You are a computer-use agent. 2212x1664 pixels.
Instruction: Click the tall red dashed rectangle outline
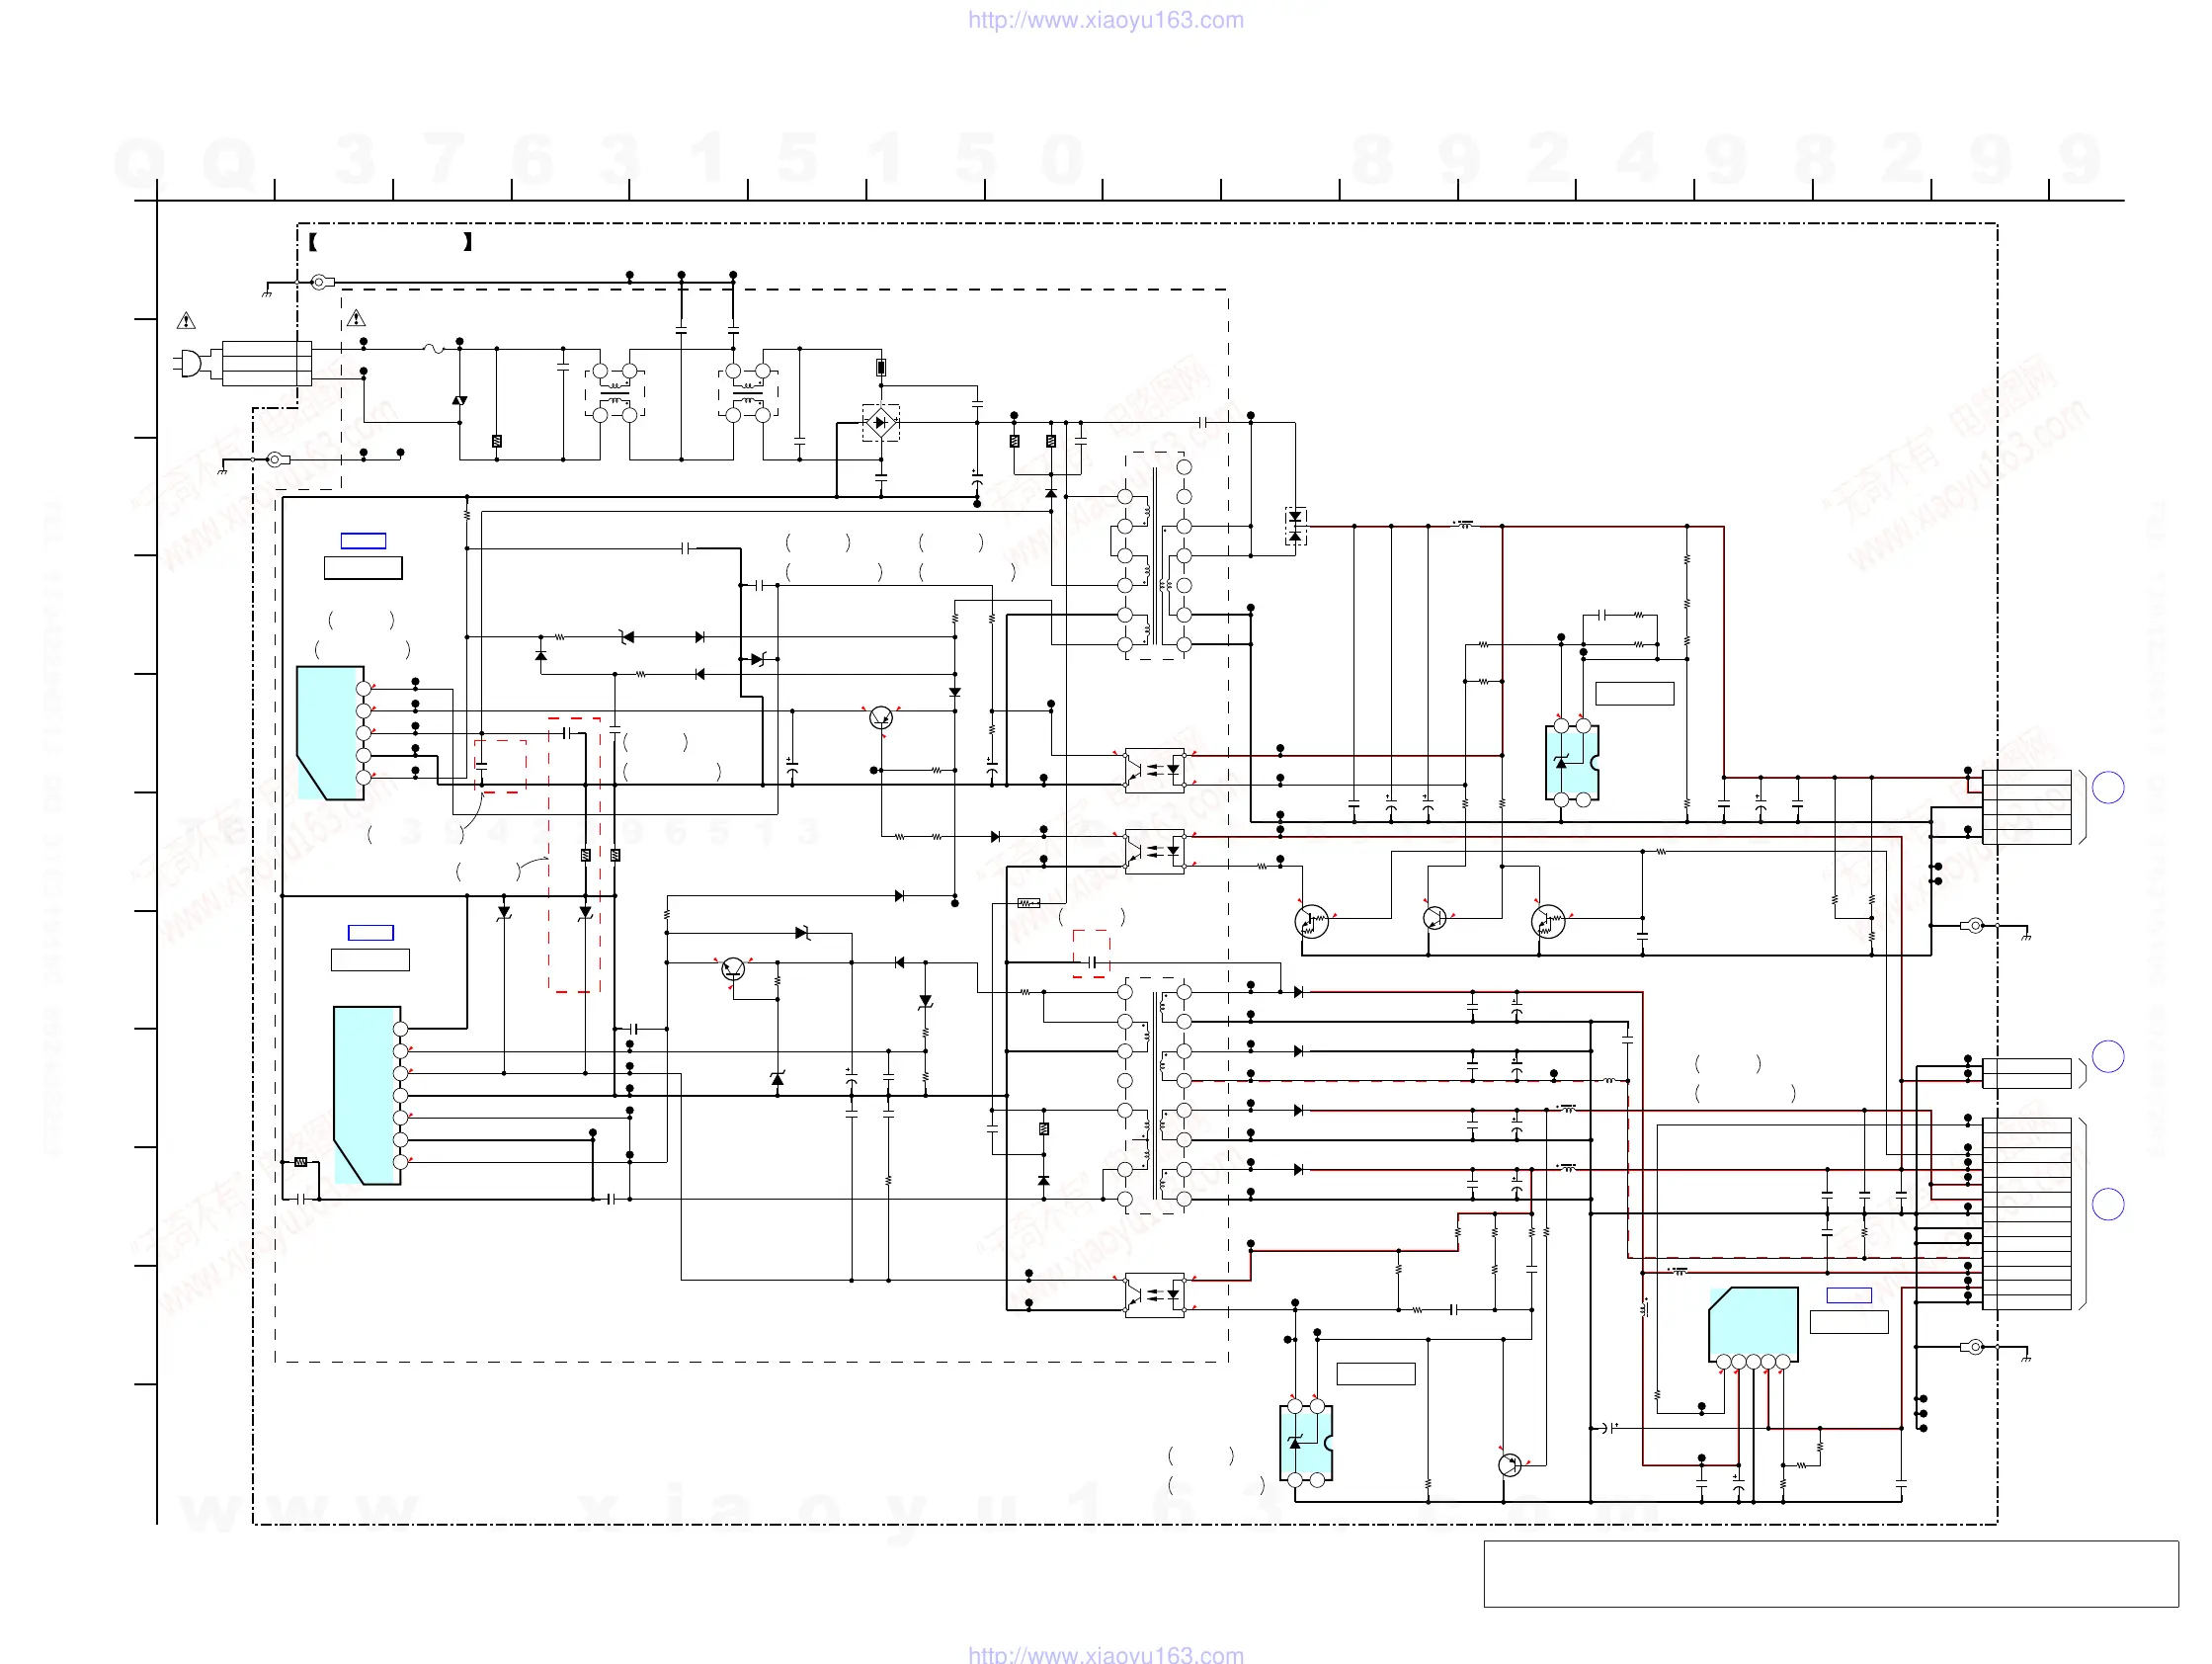coord(574,855)
